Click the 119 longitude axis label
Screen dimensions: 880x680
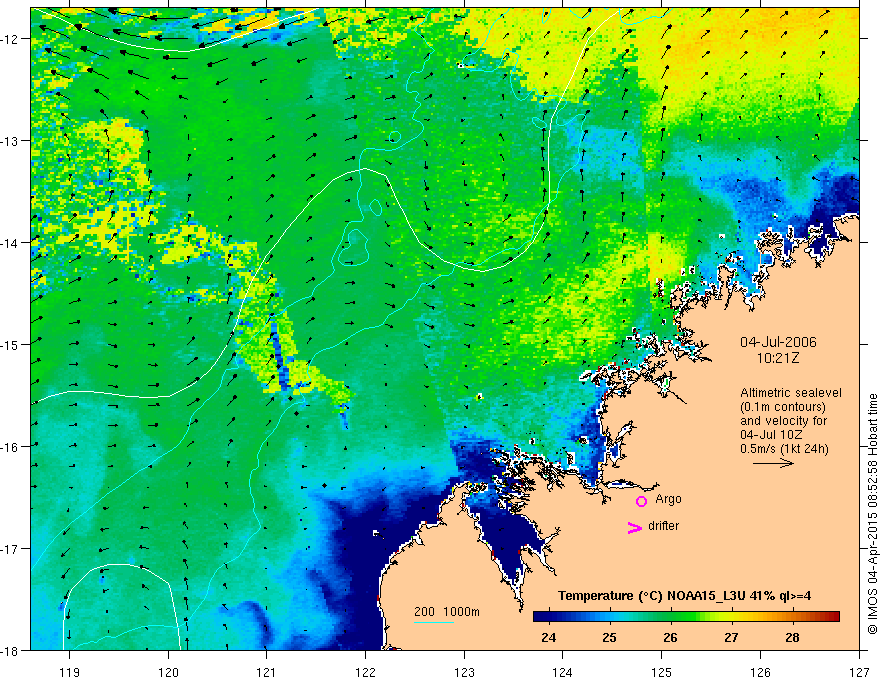[70, 672]
